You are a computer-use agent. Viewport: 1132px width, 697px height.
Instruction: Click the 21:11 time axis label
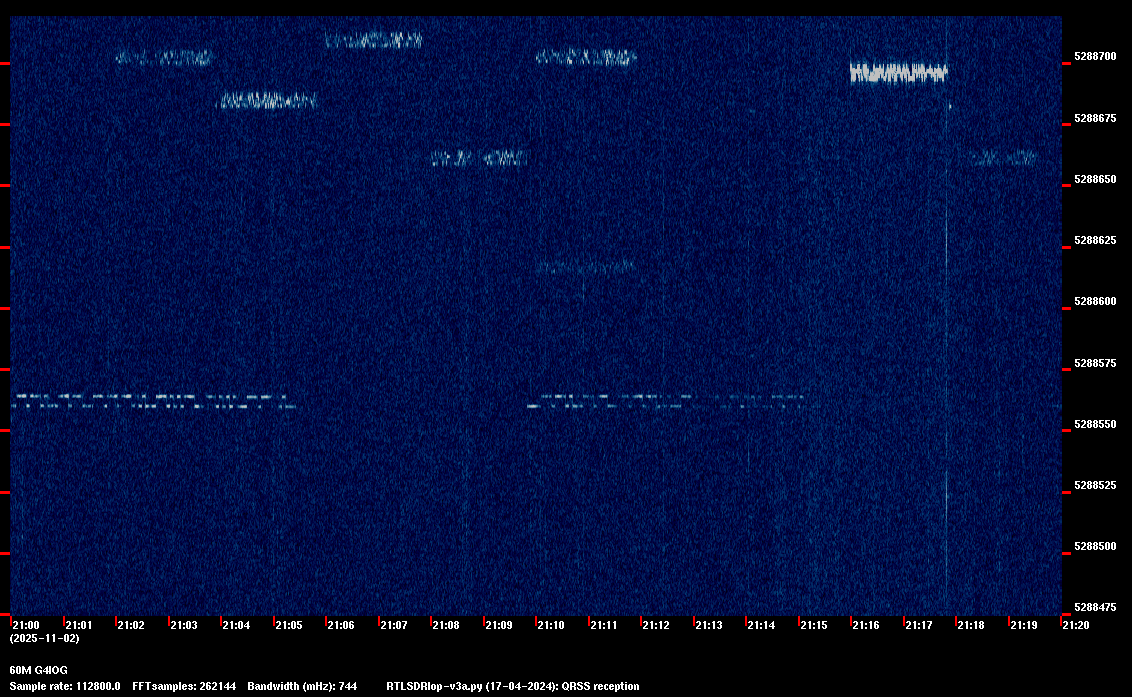(604, 625)
